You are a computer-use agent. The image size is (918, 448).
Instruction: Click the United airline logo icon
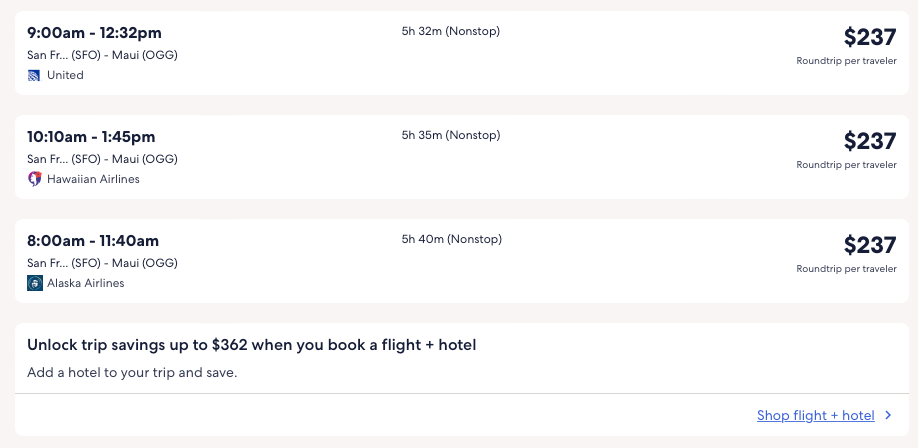[34, 75]
